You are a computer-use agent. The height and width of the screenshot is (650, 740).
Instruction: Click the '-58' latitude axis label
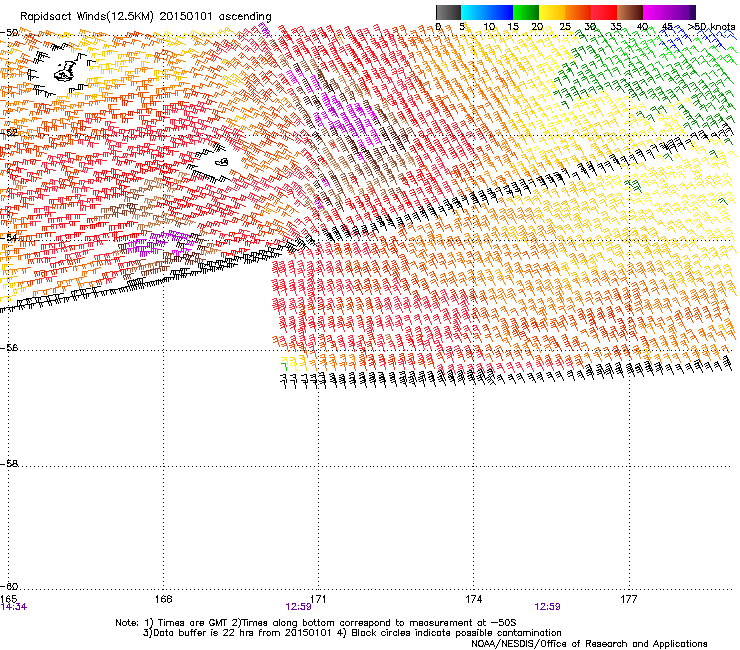pyautogui.click(x=9, y=464)
